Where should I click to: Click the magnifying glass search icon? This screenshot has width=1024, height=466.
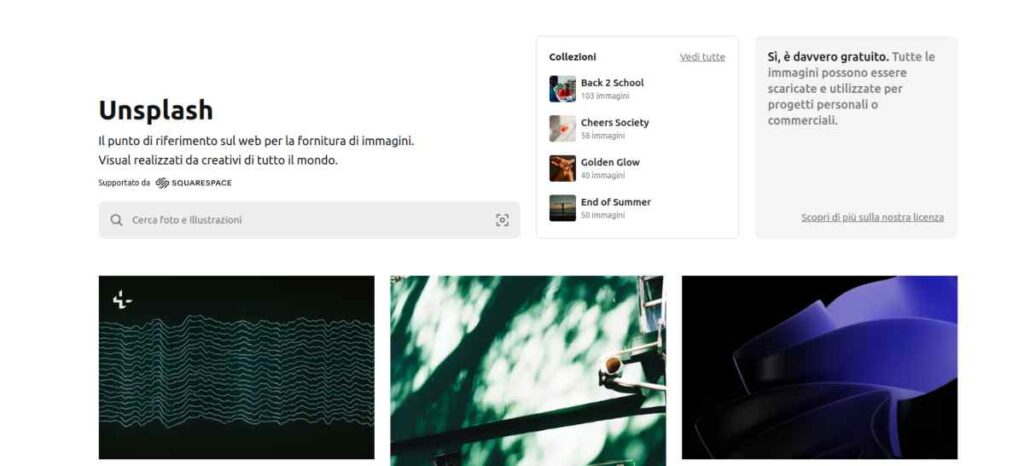(x=116, y=220)
